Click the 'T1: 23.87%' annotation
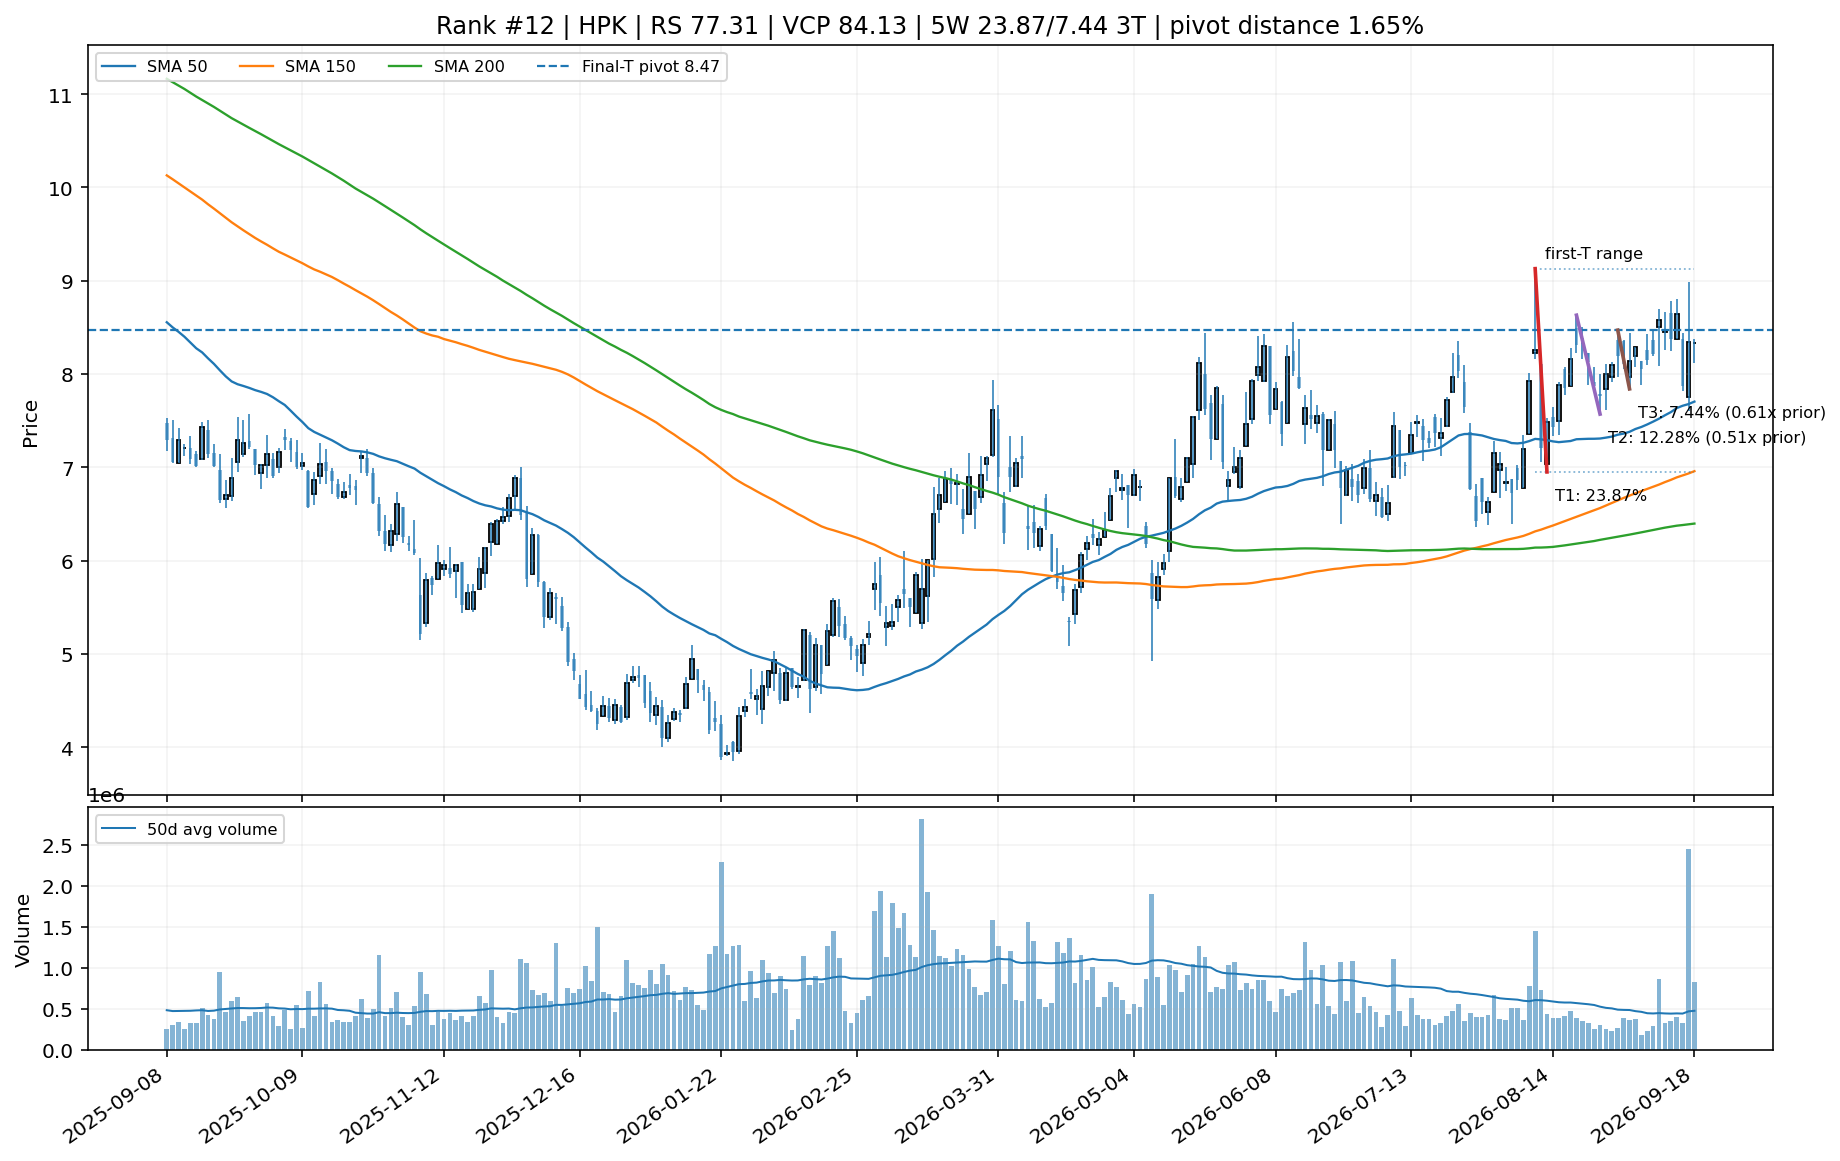 click(x=1600, y=496)
